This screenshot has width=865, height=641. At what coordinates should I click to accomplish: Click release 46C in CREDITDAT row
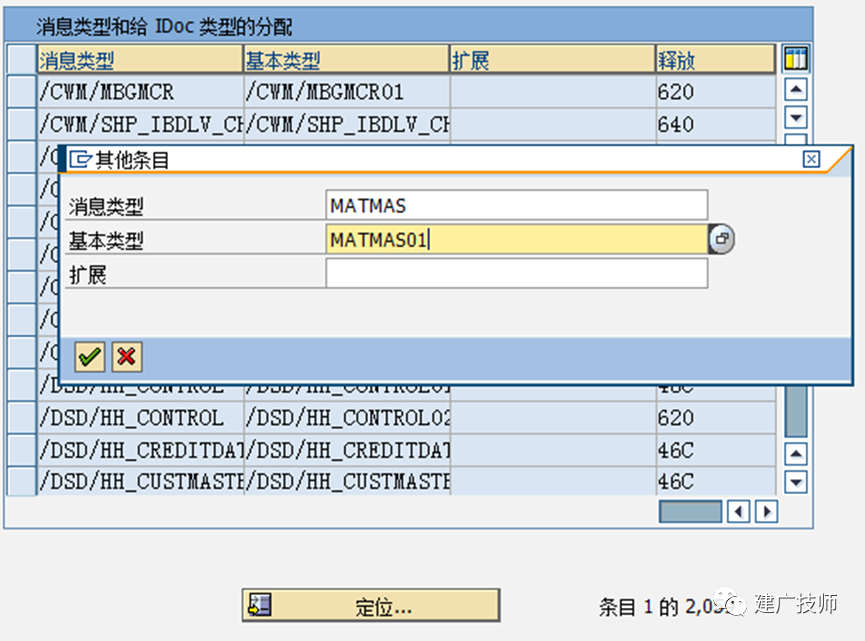tap(716, 450)
